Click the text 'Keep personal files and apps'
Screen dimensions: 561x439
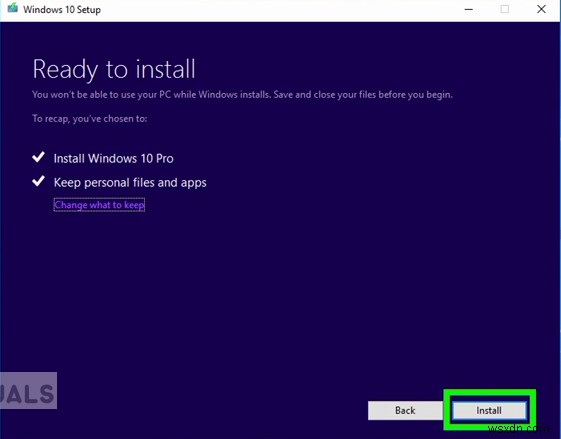(130, 182)
